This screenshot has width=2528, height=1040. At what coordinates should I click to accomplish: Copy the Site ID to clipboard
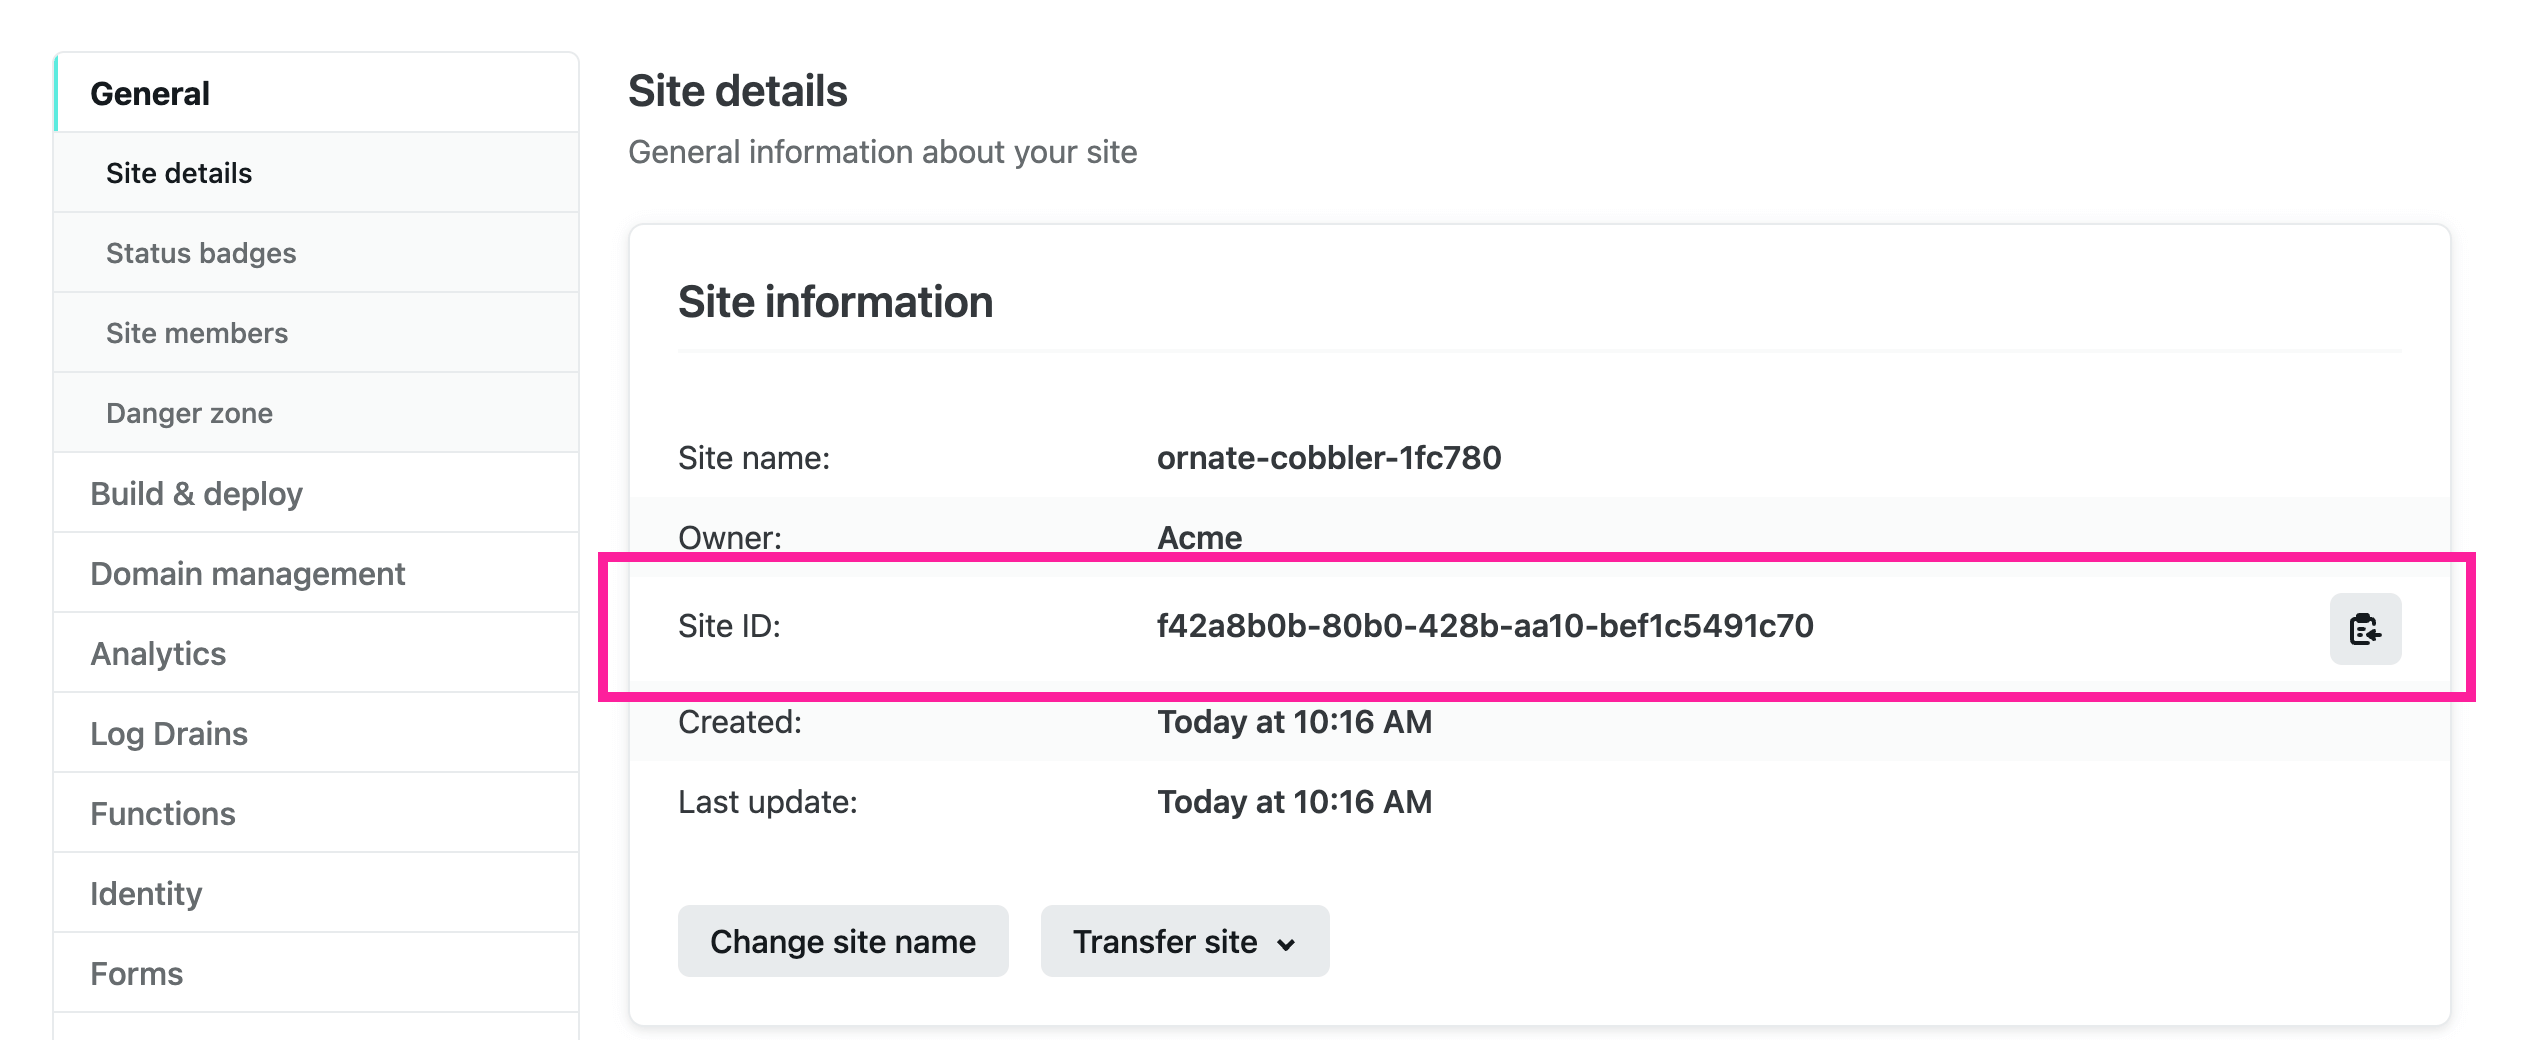[2364, 629]
